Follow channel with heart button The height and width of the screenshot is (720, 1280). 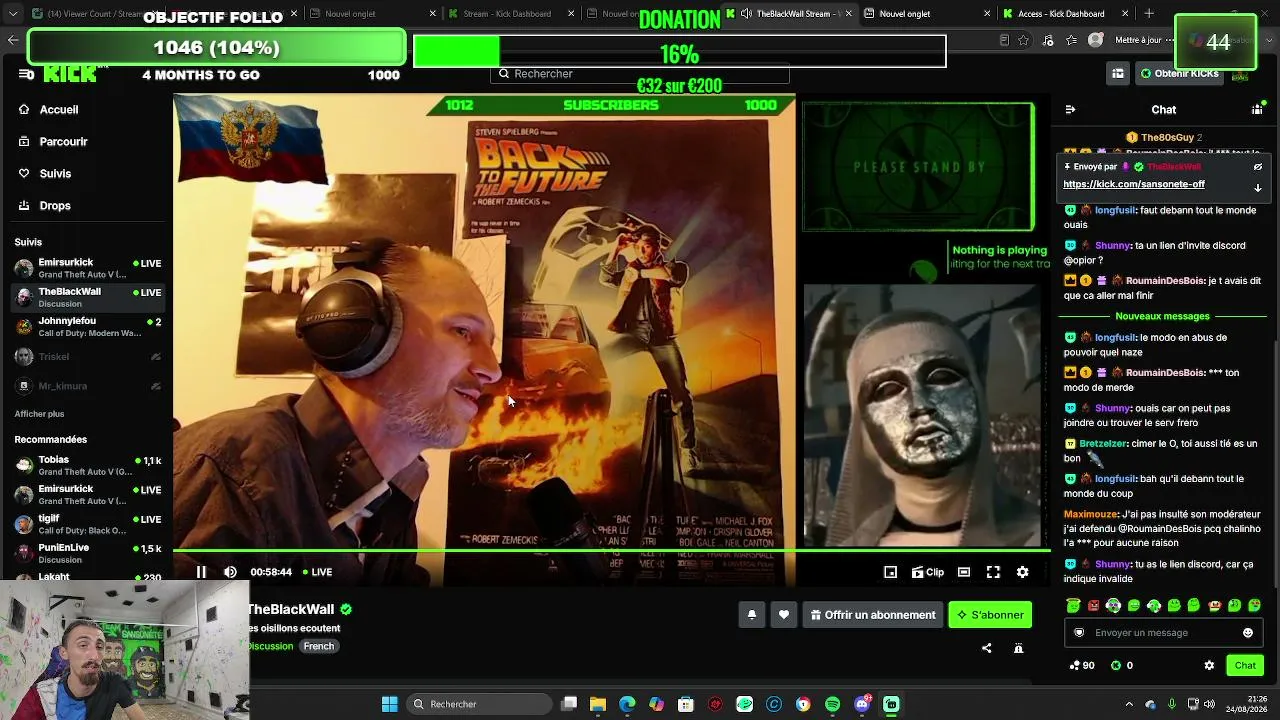(784, 615)
